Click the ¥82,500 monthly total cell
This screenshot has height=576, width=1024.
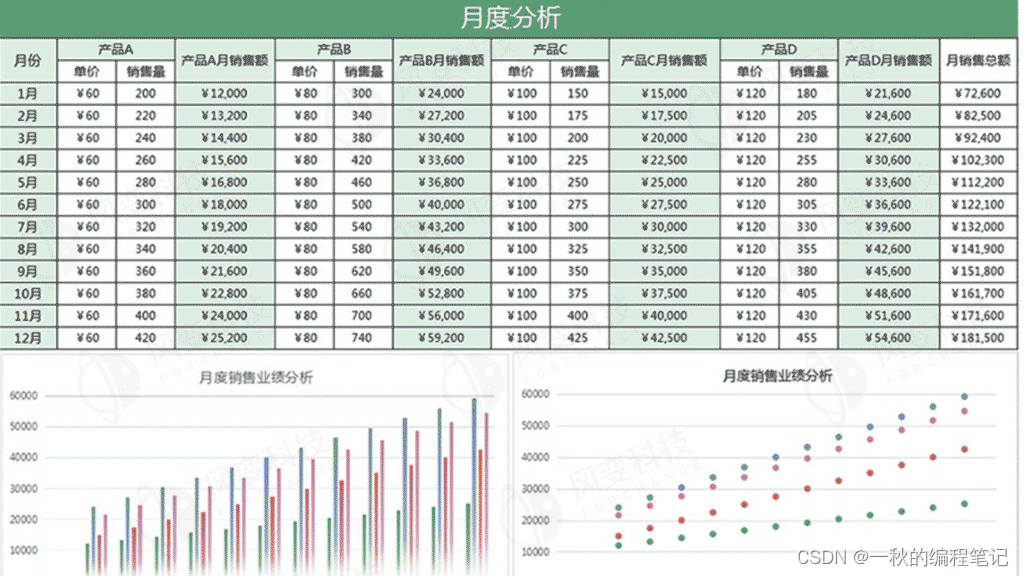tap(978, 116)
